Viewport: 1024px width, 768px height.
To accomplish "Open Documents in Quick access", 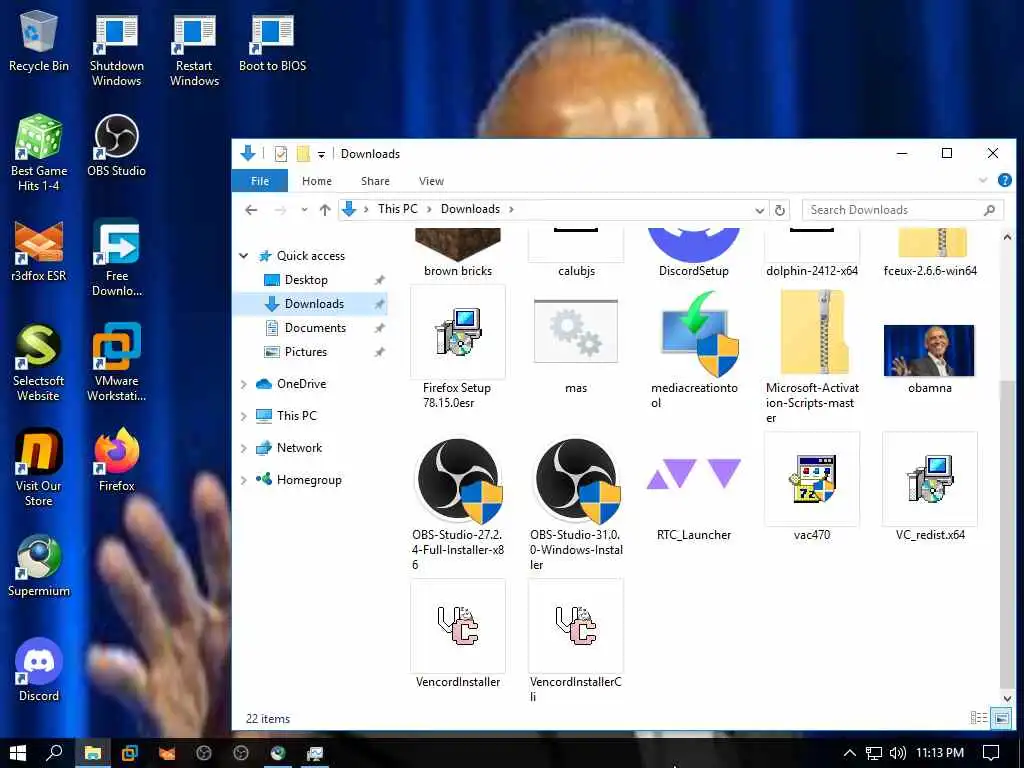I will (x=315, y=328).
